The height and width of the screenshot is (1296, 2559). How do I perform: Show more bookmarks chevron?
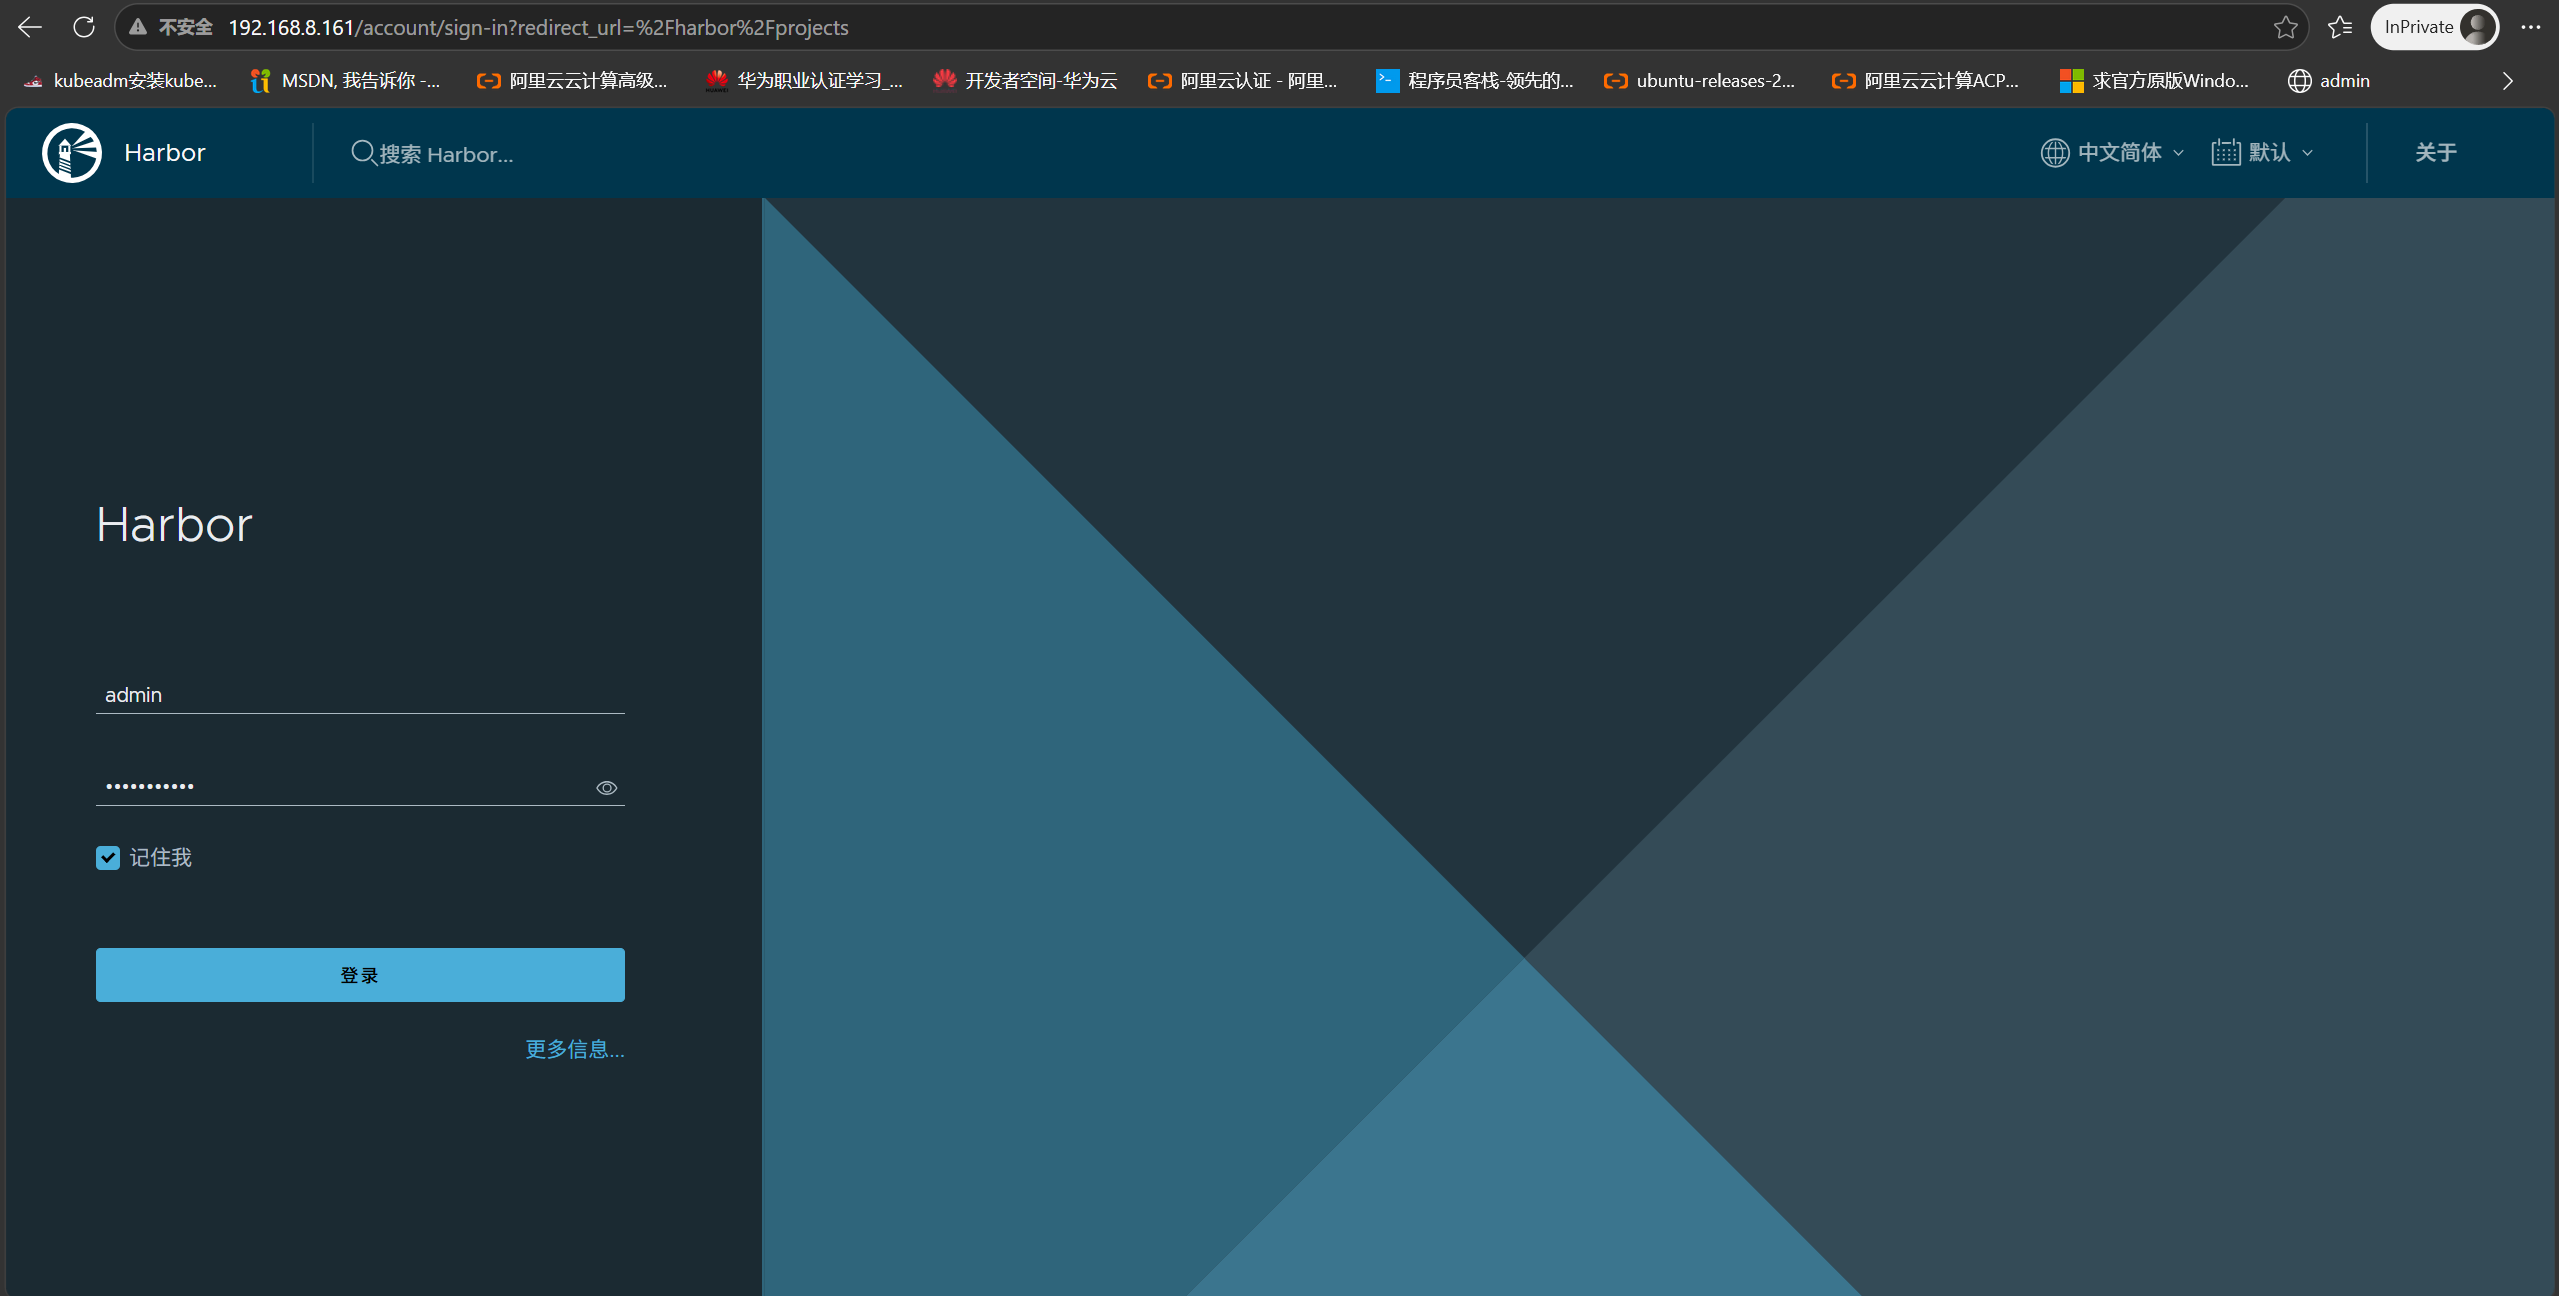(x=2507, y=81)
